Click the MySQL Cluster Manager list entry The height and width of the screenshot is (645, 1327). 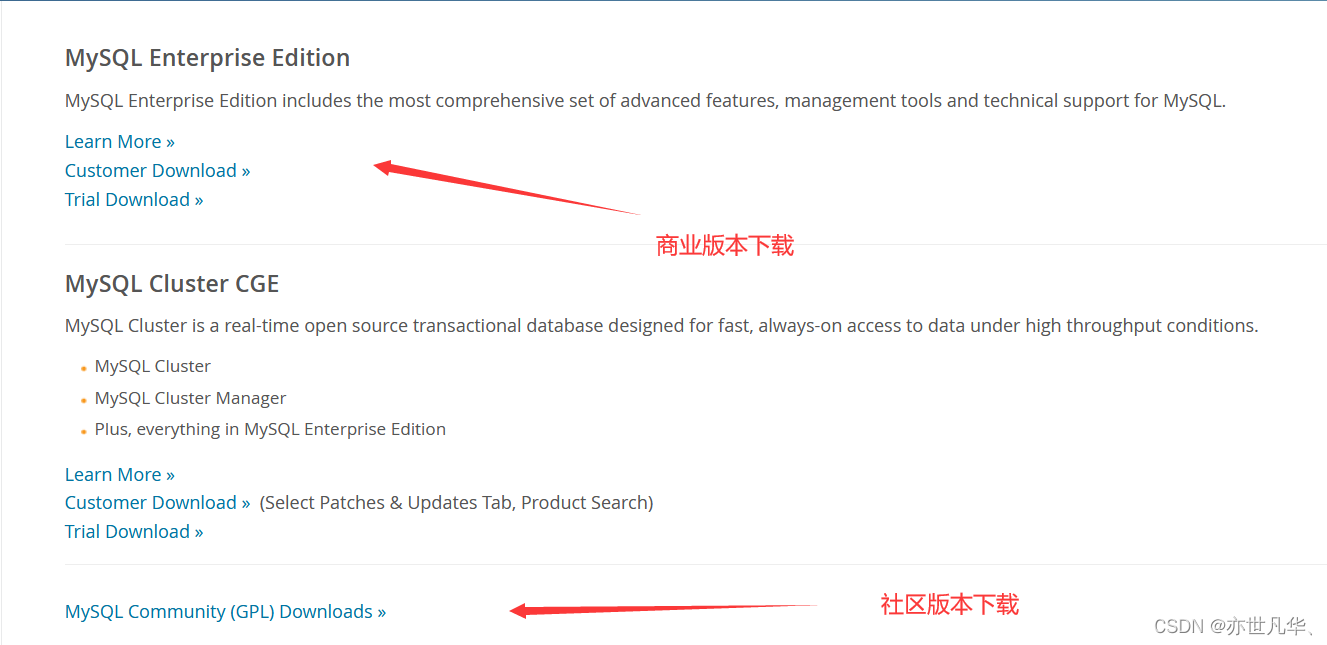190,398
